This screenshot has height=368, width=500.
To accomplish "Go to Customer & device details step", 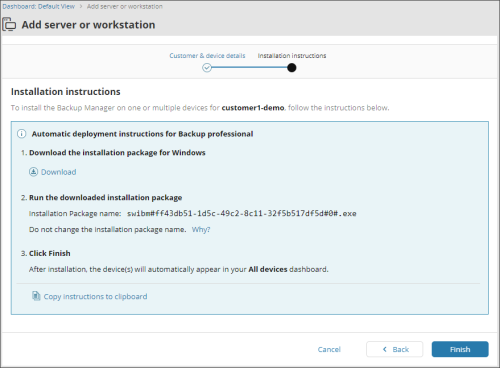I will 207,56.
